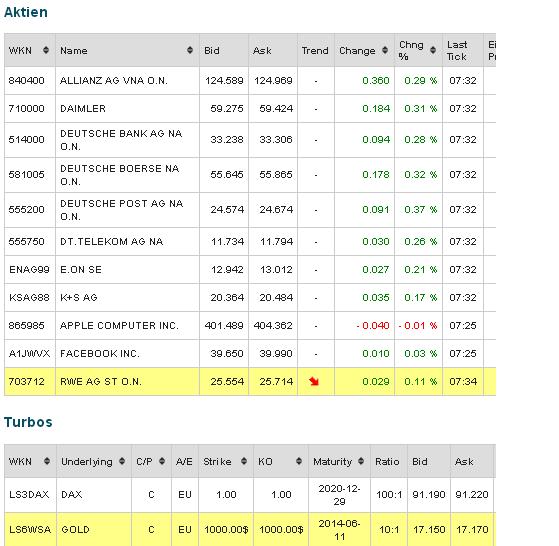The image size is (559, 546).
Task: Sort Turbos by Strike sort arrows
Action: coord(244,461)
